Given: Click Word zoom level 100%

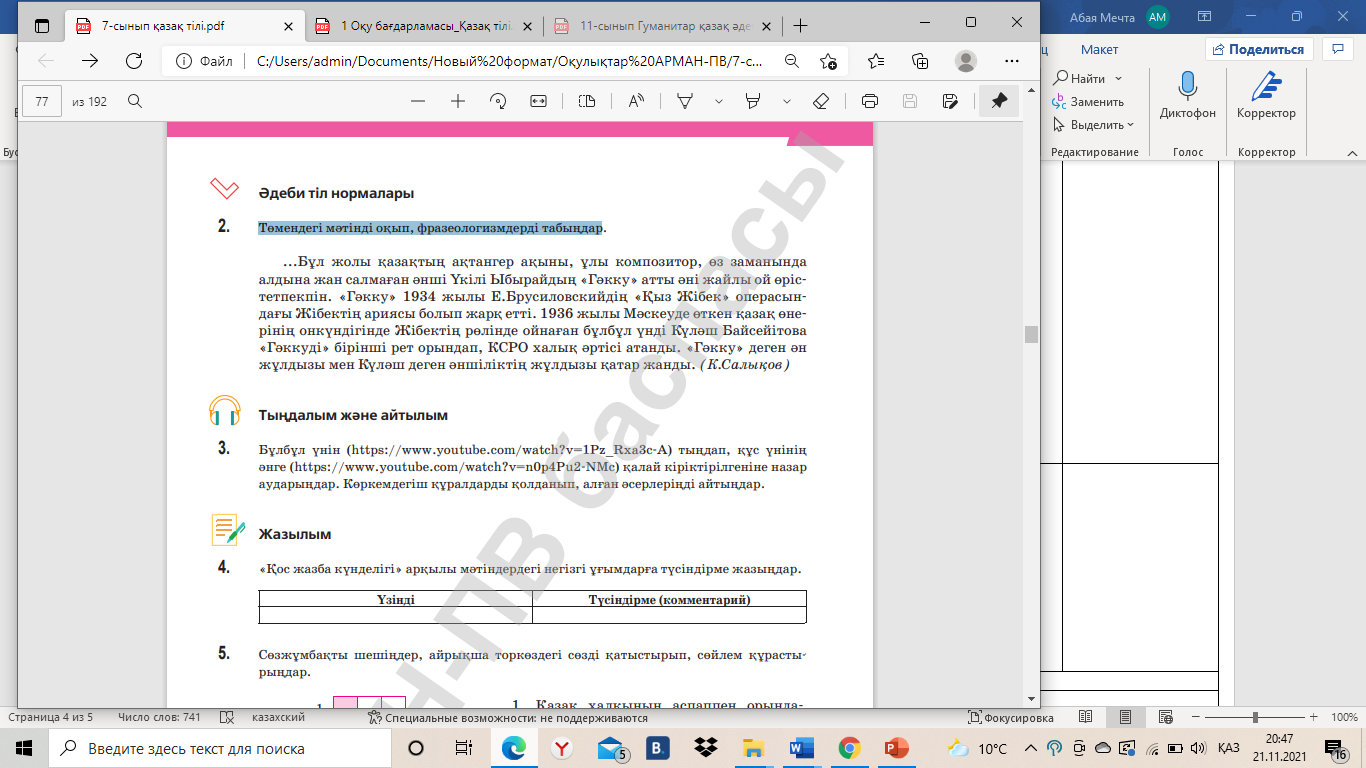Looking at the screenshot, I should pos(1344,718).
